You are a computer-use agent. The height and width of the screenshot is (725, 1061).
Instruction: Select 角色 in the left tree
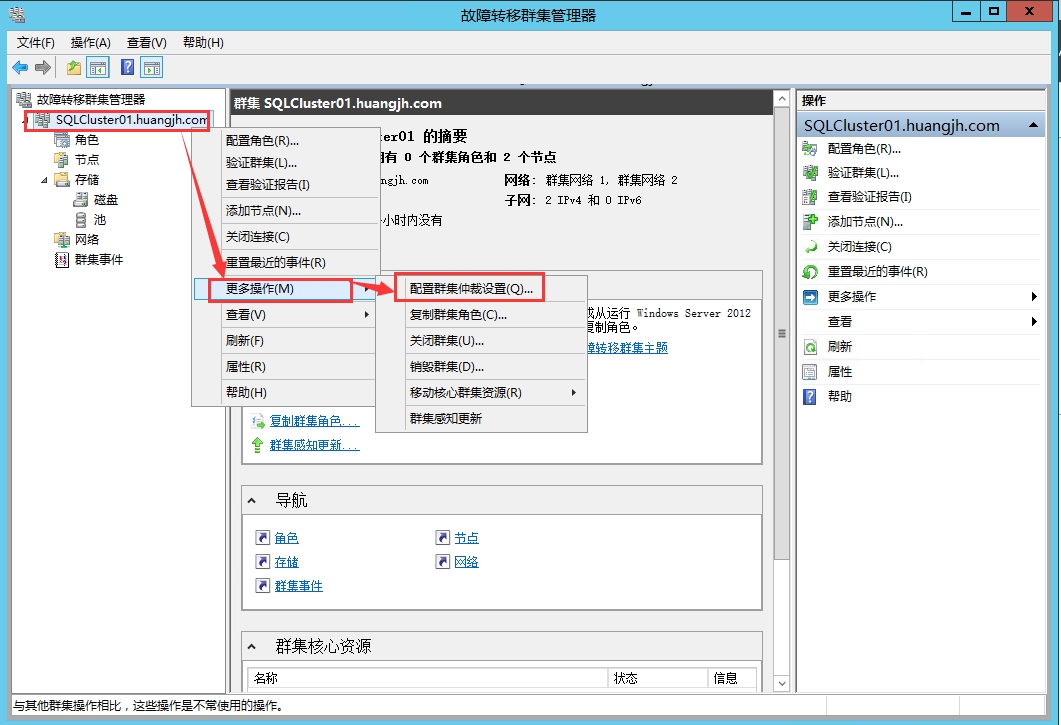pos(87,139)
